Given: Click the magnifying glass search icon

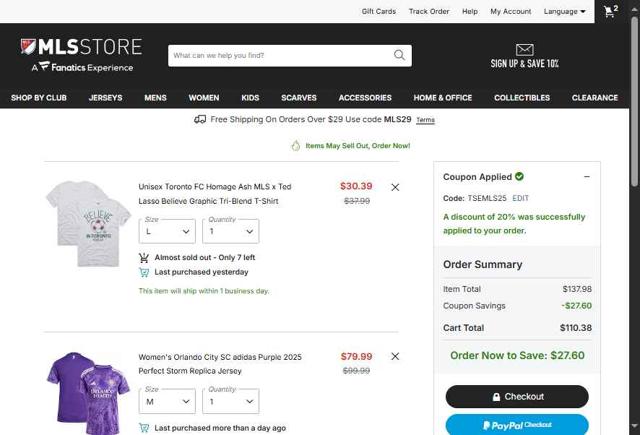Looking at the screenshot, I should click(x=399, y=55).
